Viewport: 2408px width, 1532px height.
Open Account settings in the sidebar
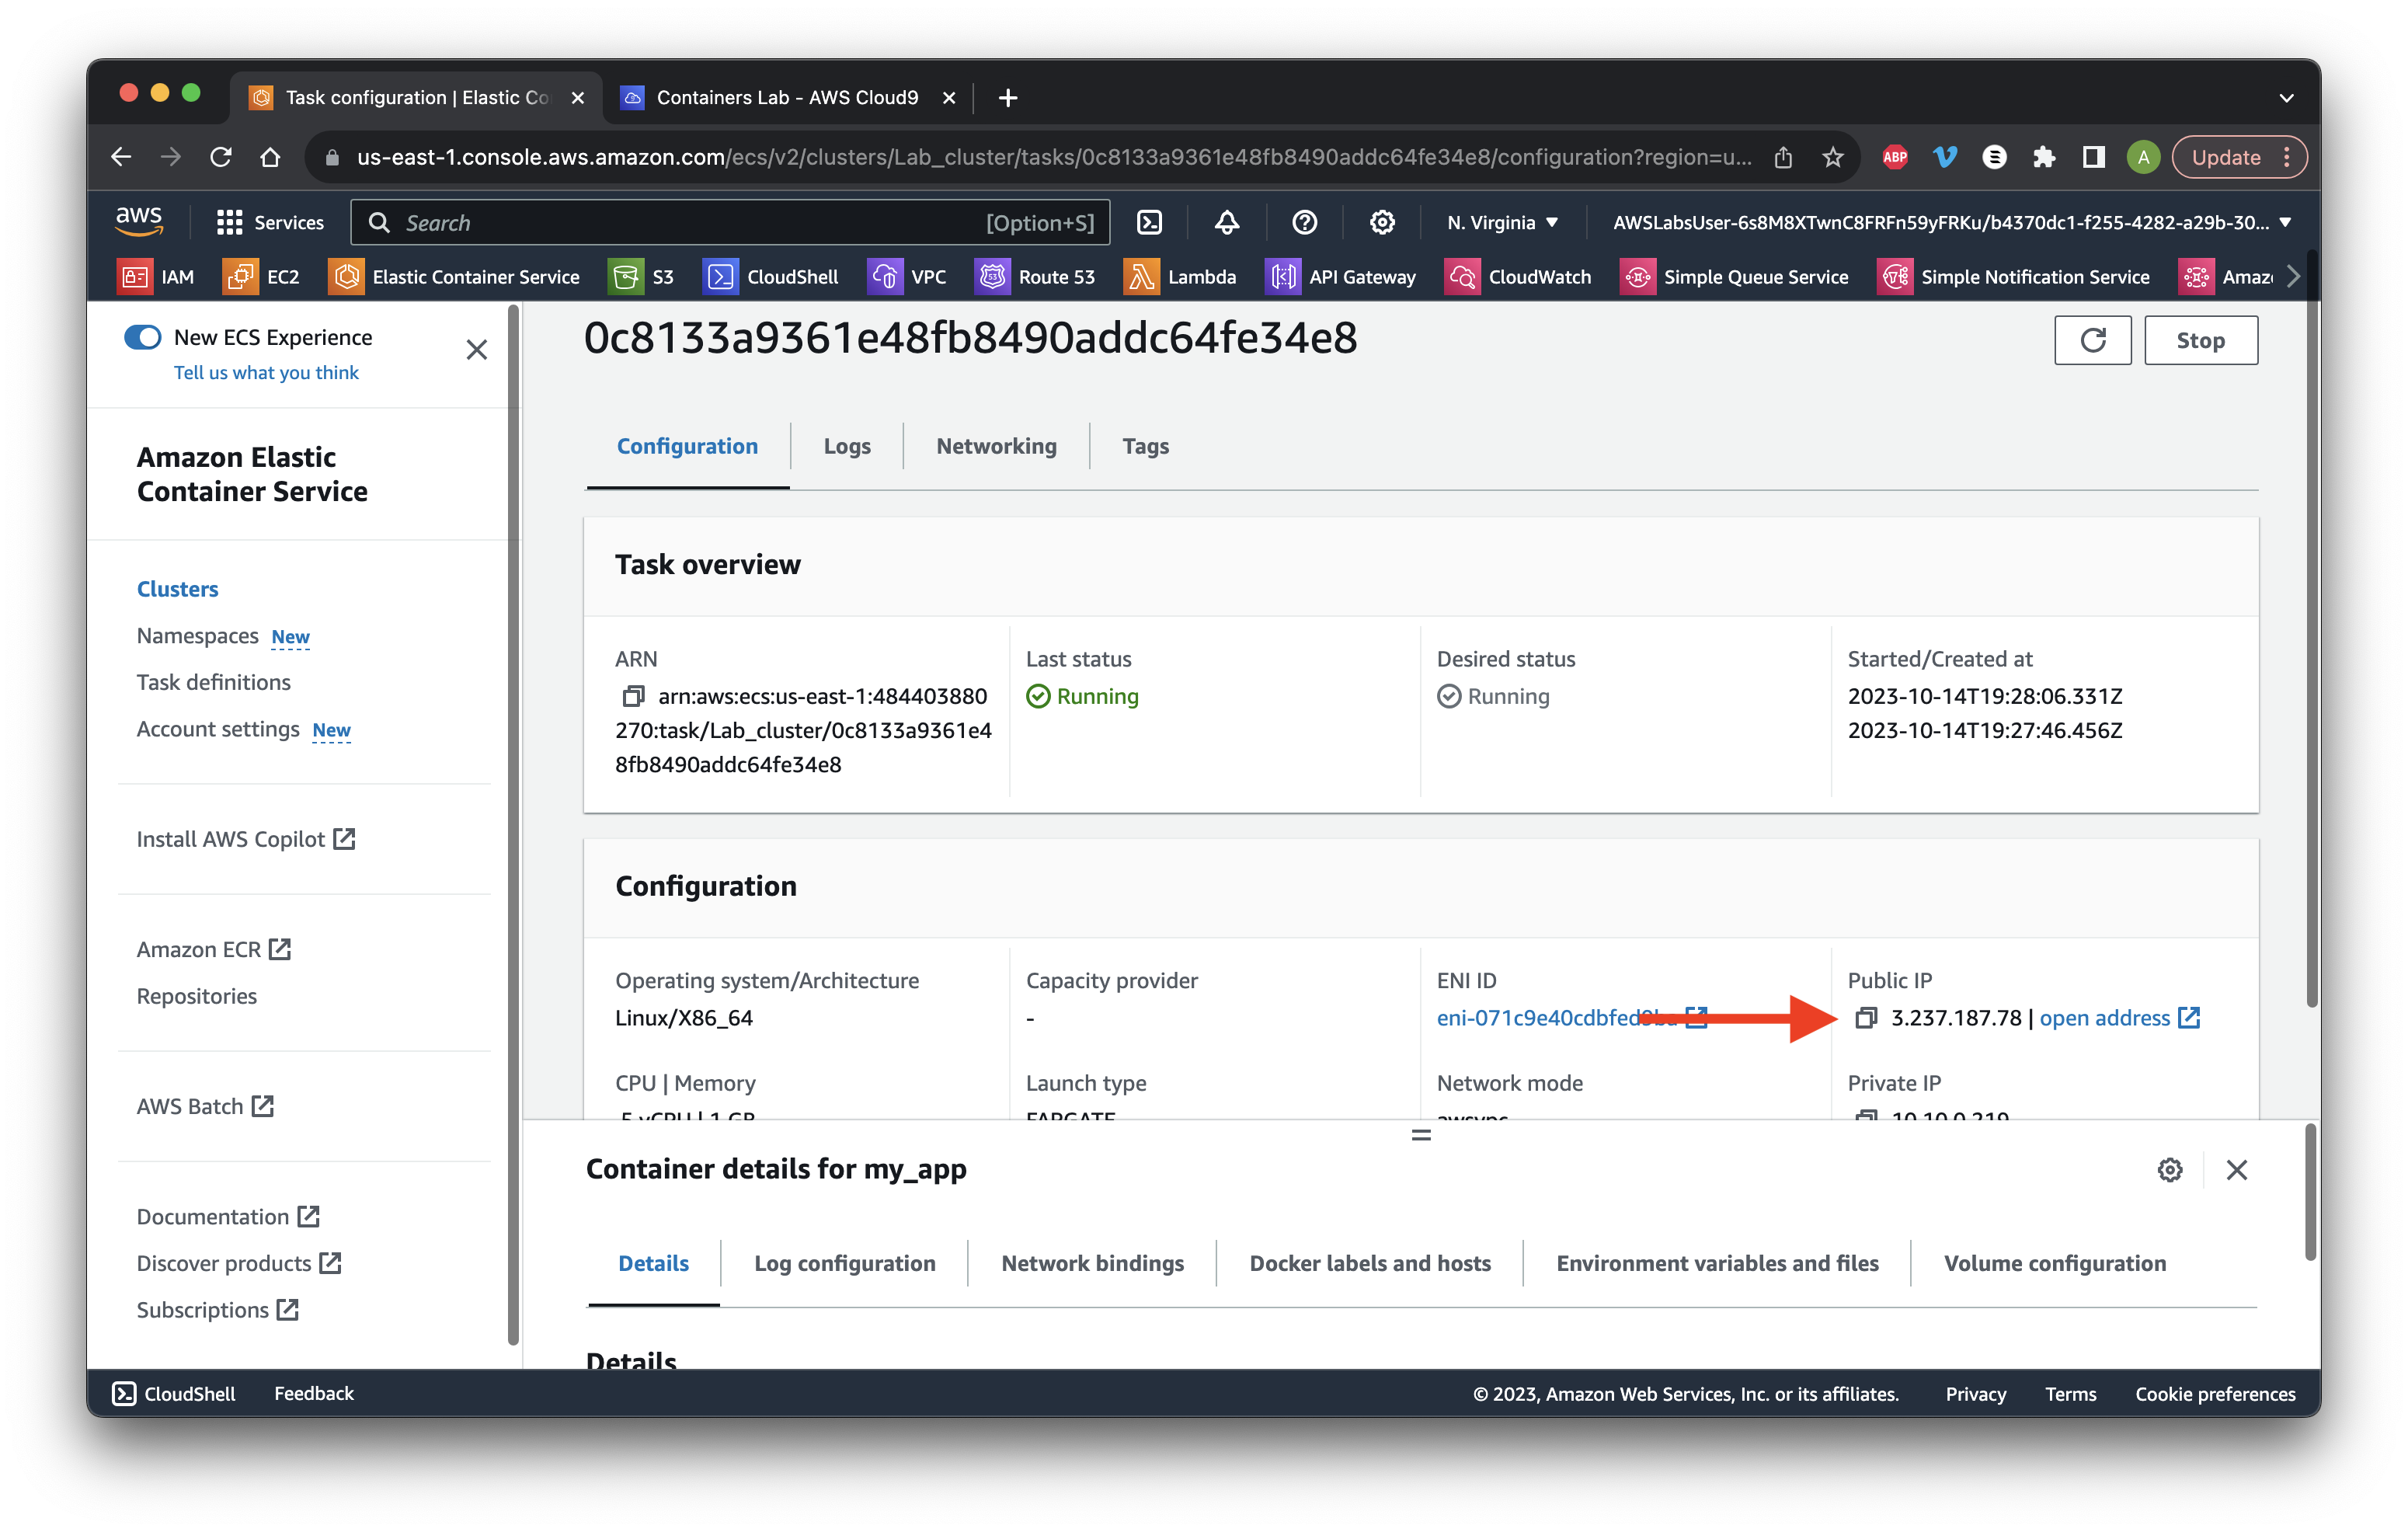tap(218, 729)
